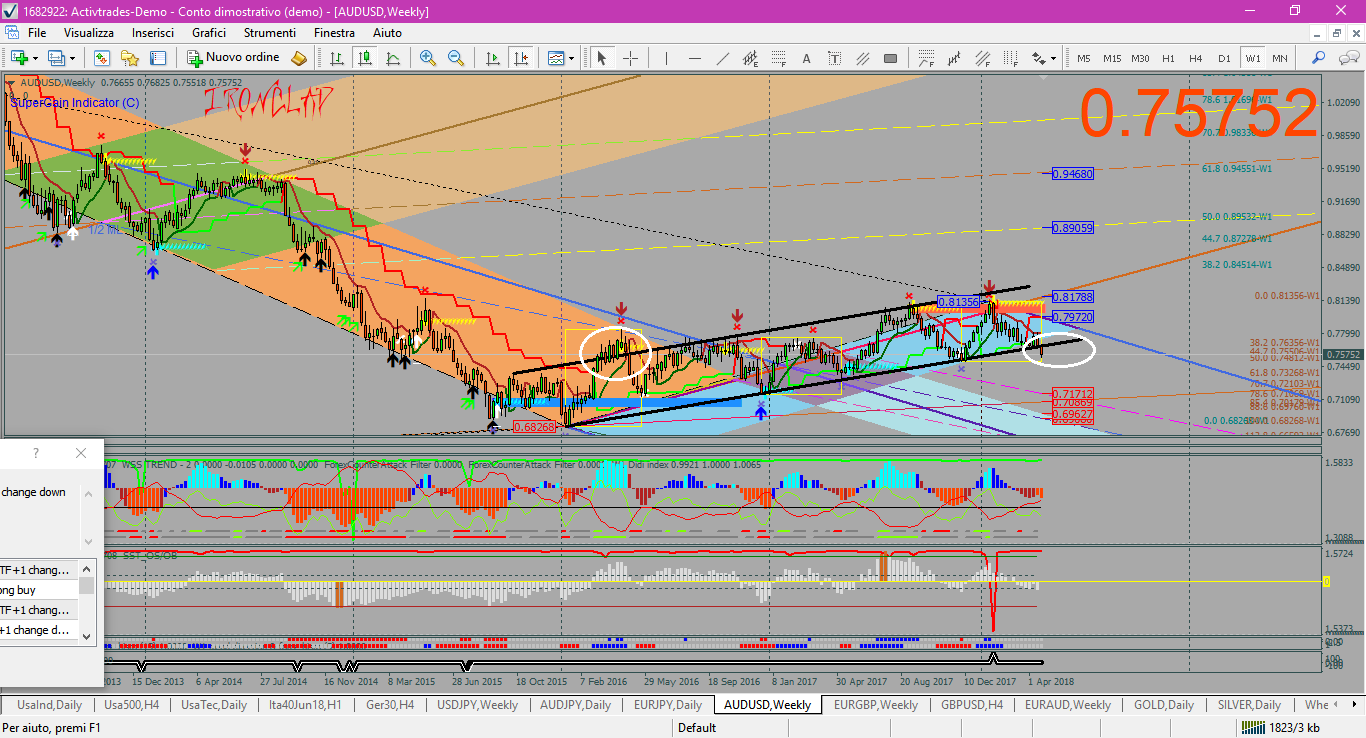The image size is (1366, 738).
Task: Select the text label 'T' tool
Action: [x=835, y=58]
